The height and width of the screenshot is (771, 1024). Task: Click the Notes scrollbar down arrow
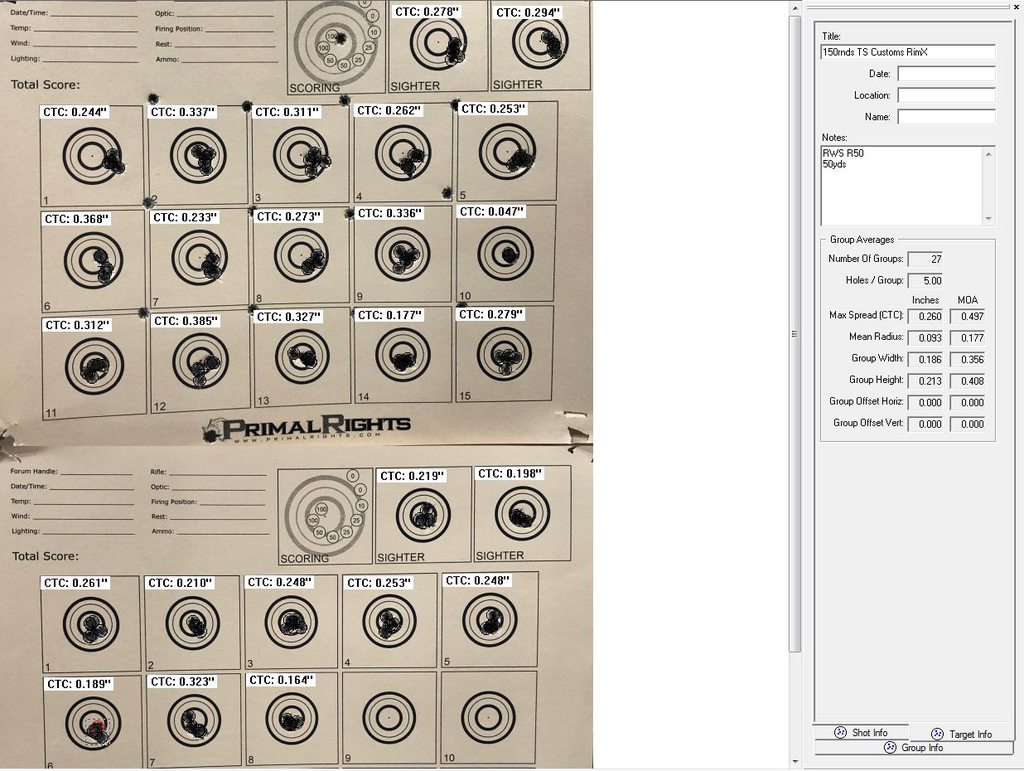pos(989,218)
